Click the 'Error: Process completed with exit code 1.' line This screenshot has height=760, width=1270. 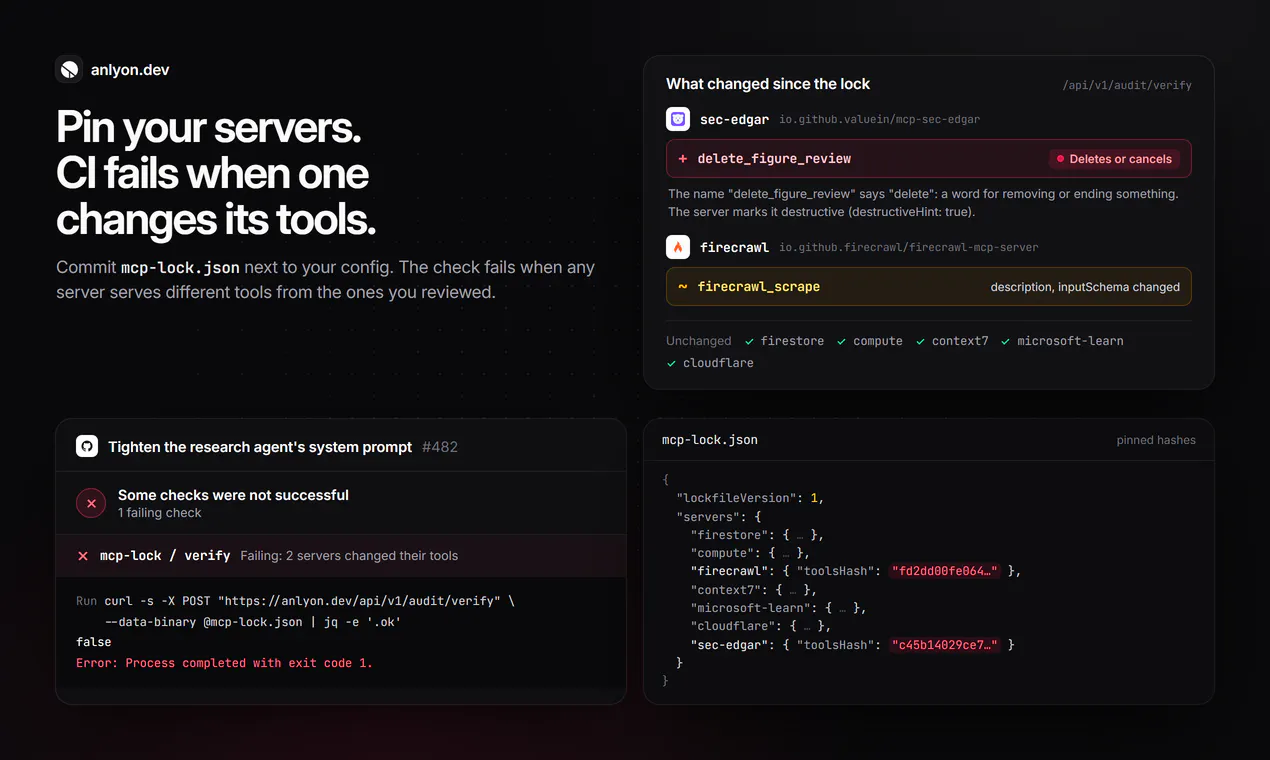point(224,663)
